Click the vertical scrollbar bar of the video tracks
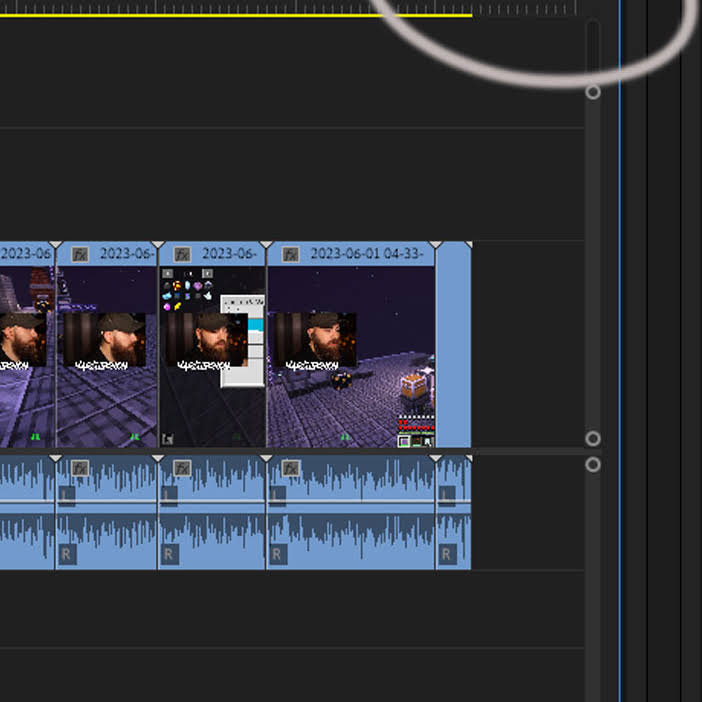702x702 pixels. point(593,265)
